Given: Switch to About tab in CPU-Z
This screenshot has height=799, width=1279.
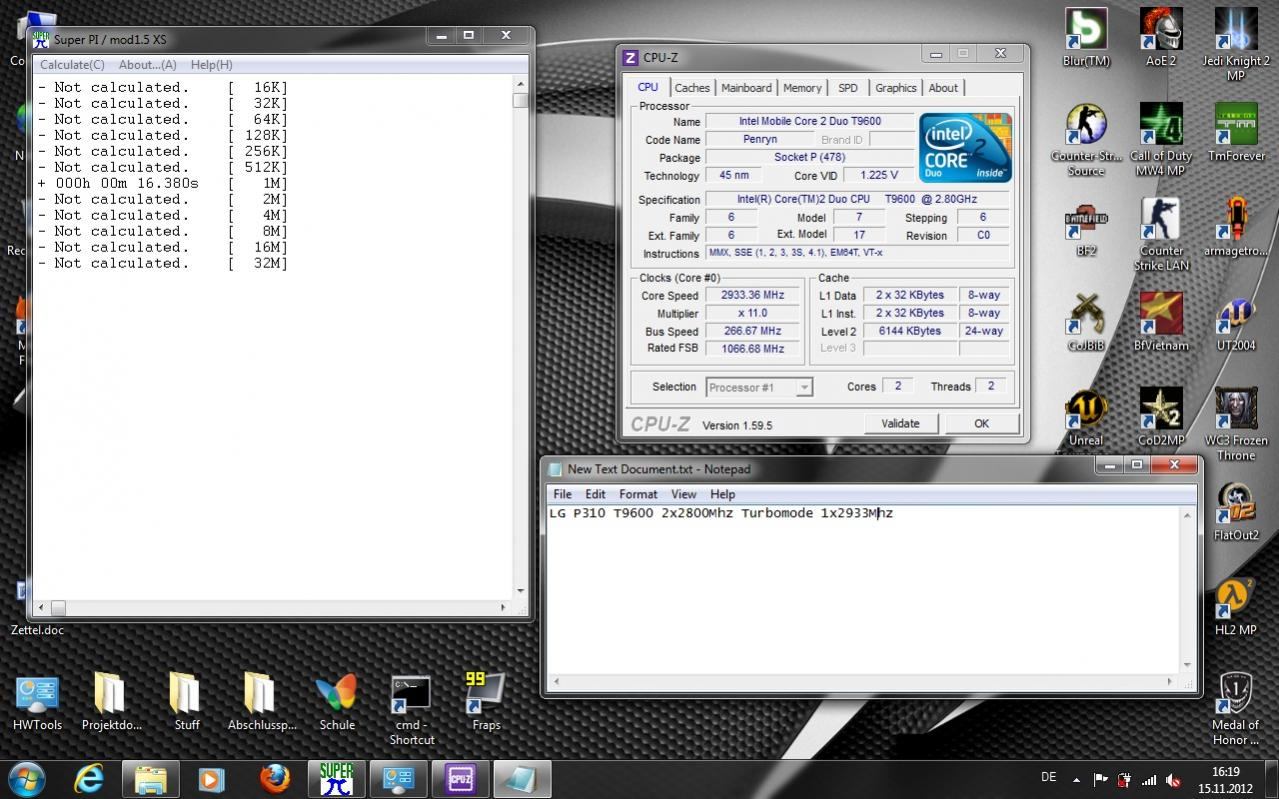Looking at the screenshot, I should click(x=943, y=88).
